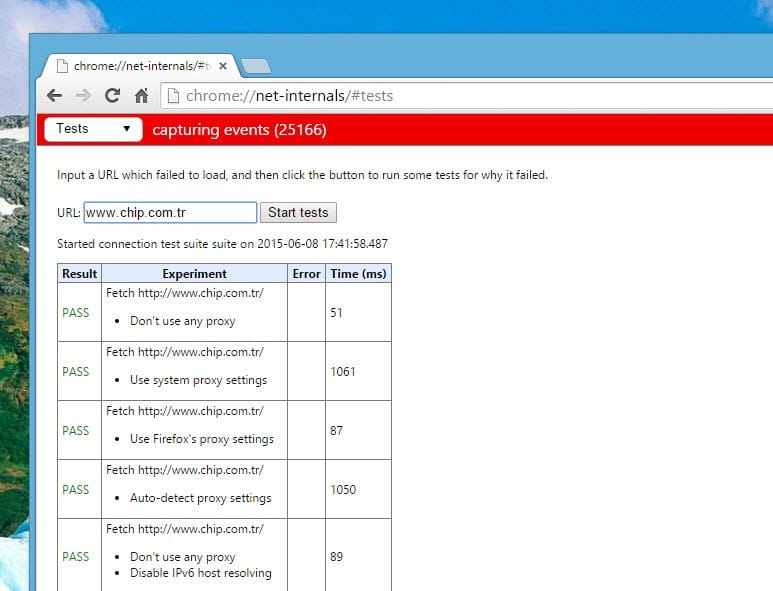Open the Home page icon
The image size is (773, 591).
(x=141, y=96)
